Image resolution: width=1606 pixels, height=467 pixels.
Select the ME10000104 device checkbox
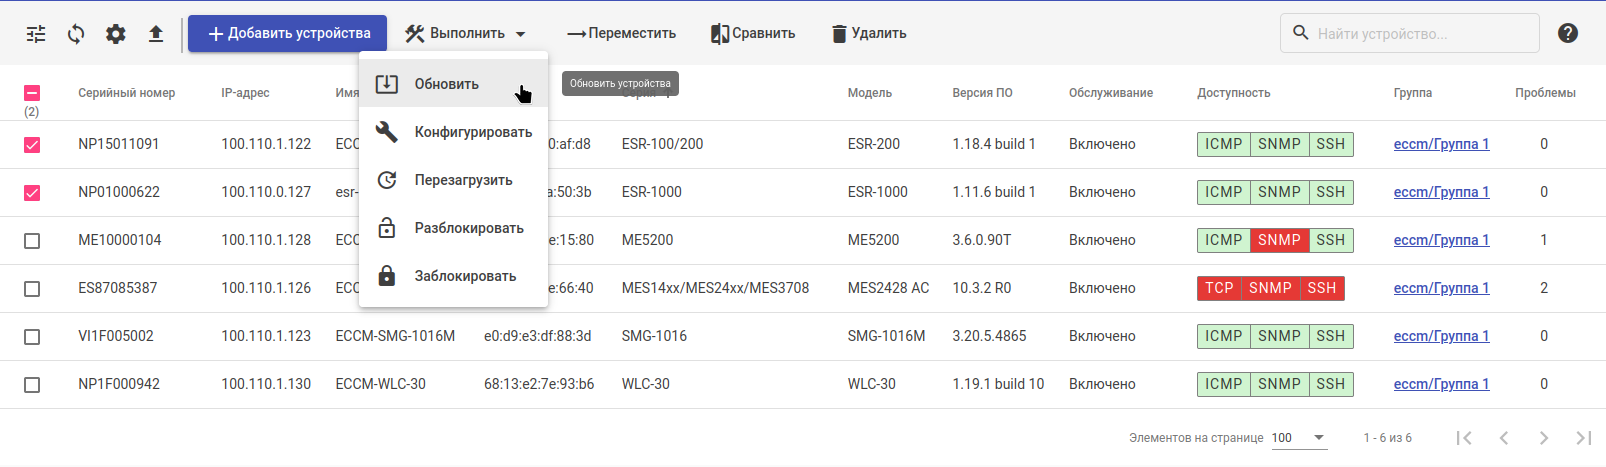tap(32, 241)
